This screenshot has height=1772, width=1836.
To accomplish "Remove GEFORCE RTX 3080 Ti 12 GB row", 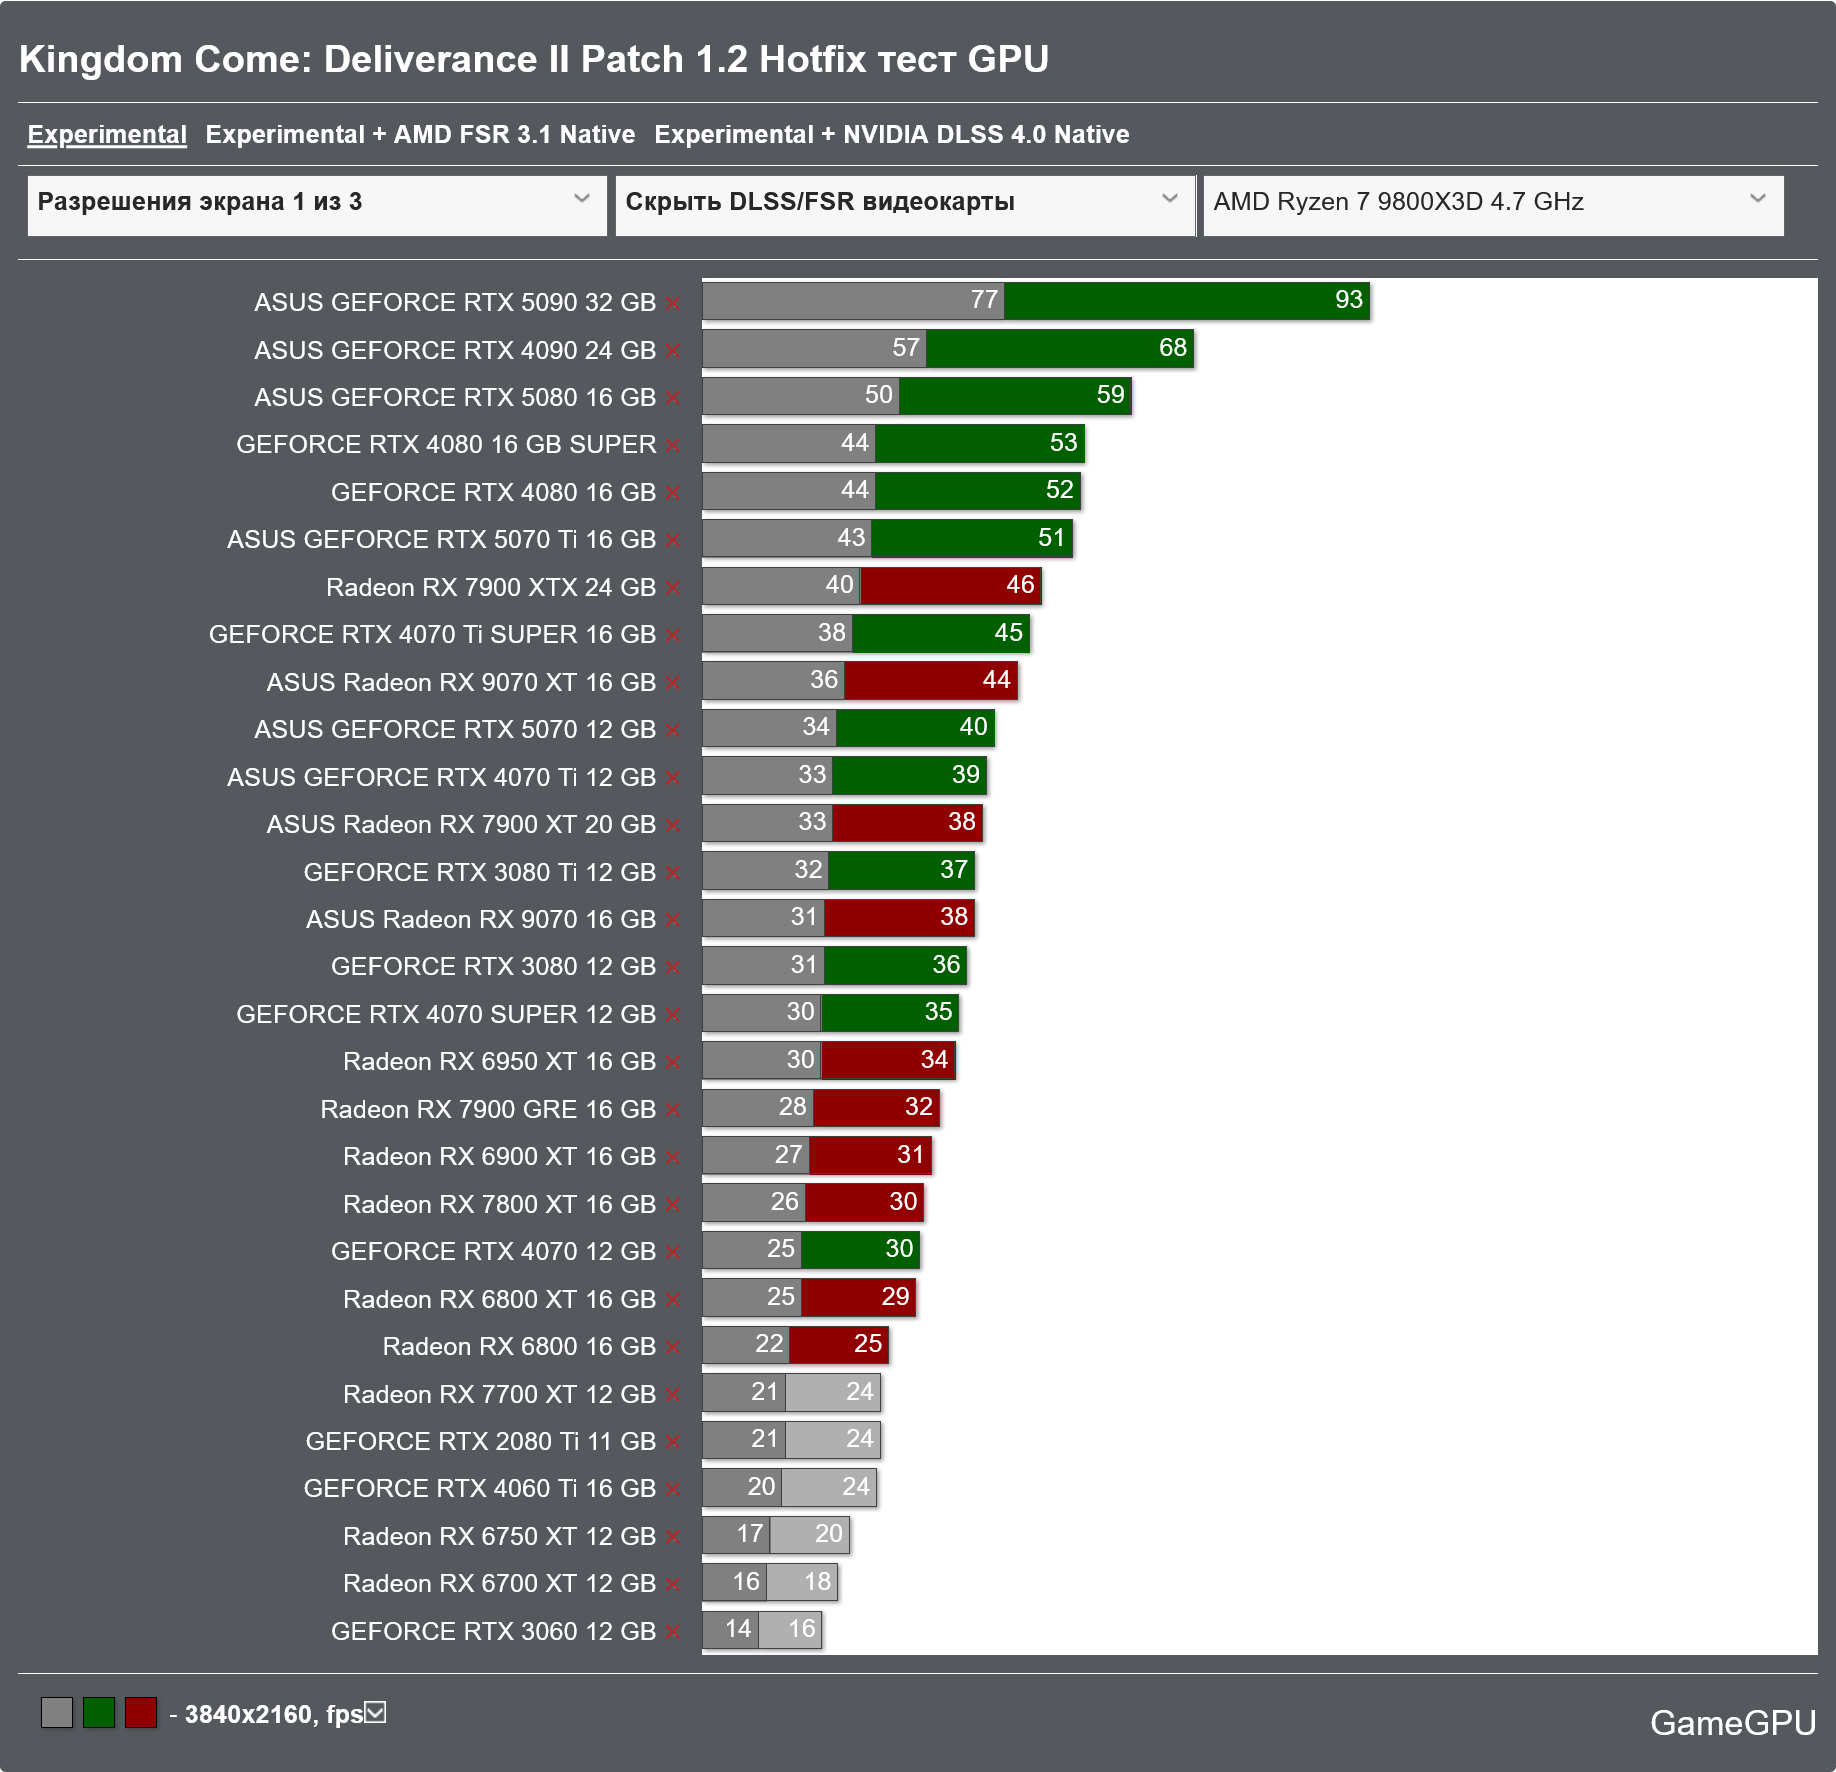I will pos(673,873).
